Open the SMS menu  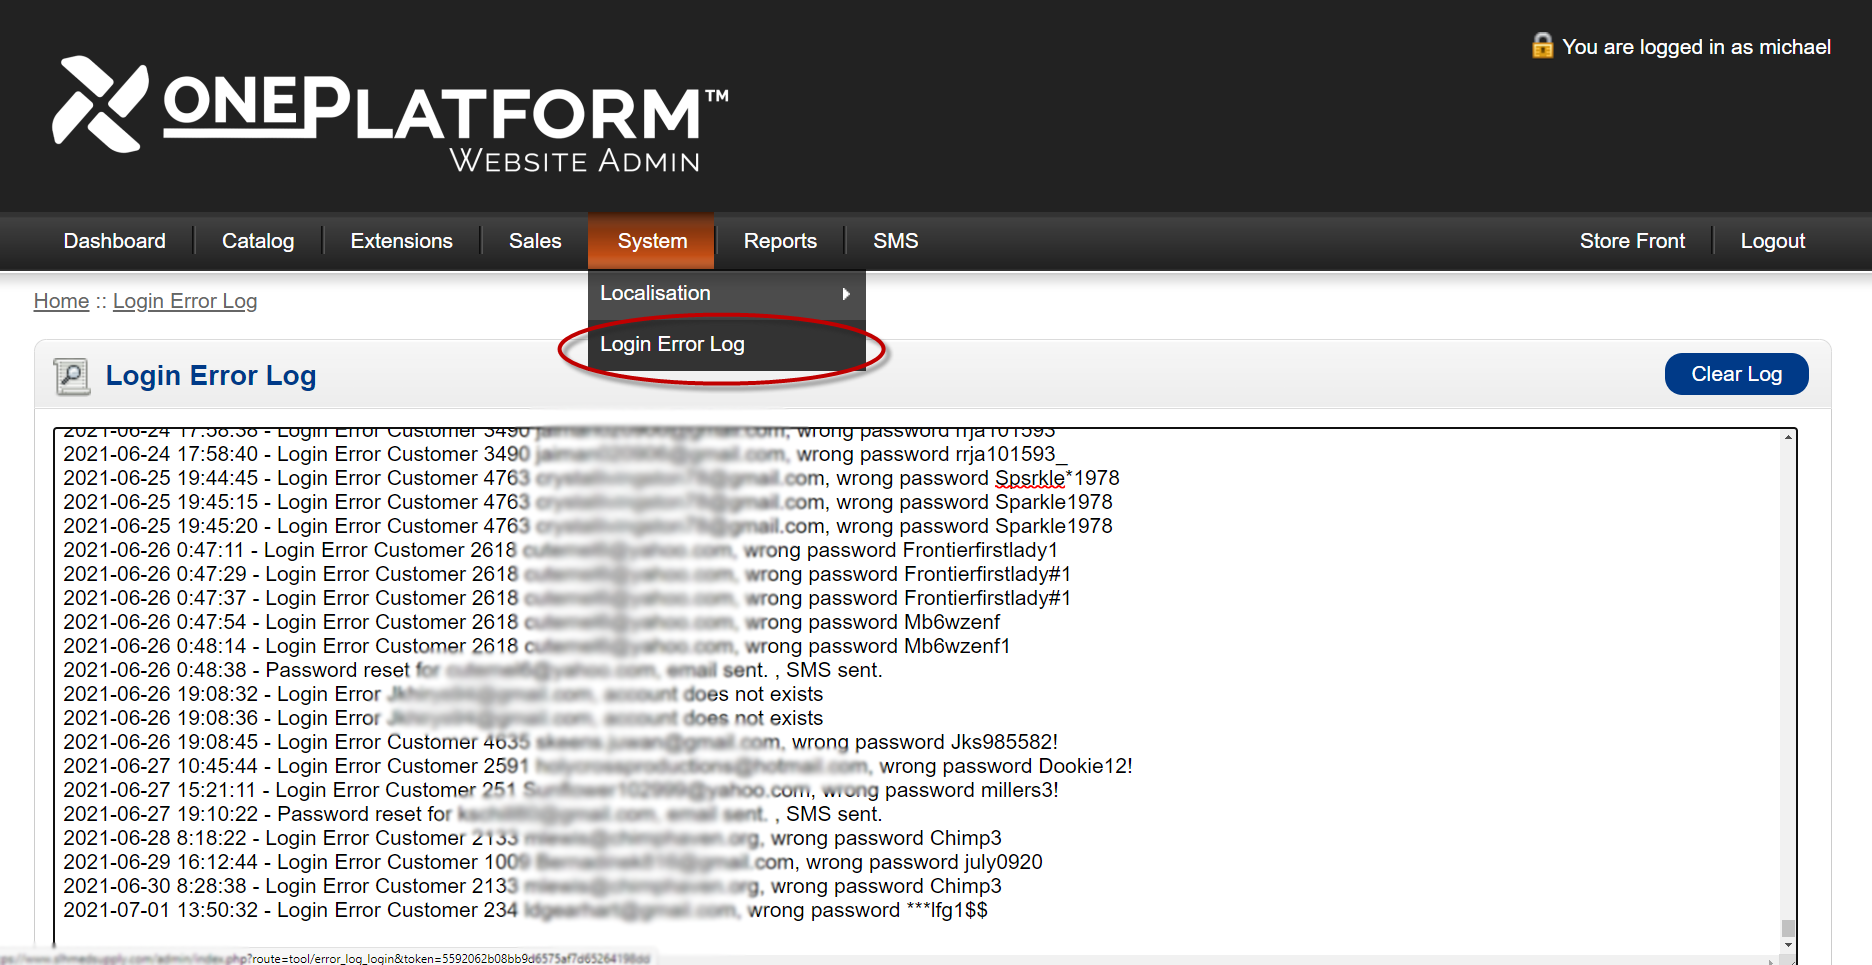[x=896, y=241]
